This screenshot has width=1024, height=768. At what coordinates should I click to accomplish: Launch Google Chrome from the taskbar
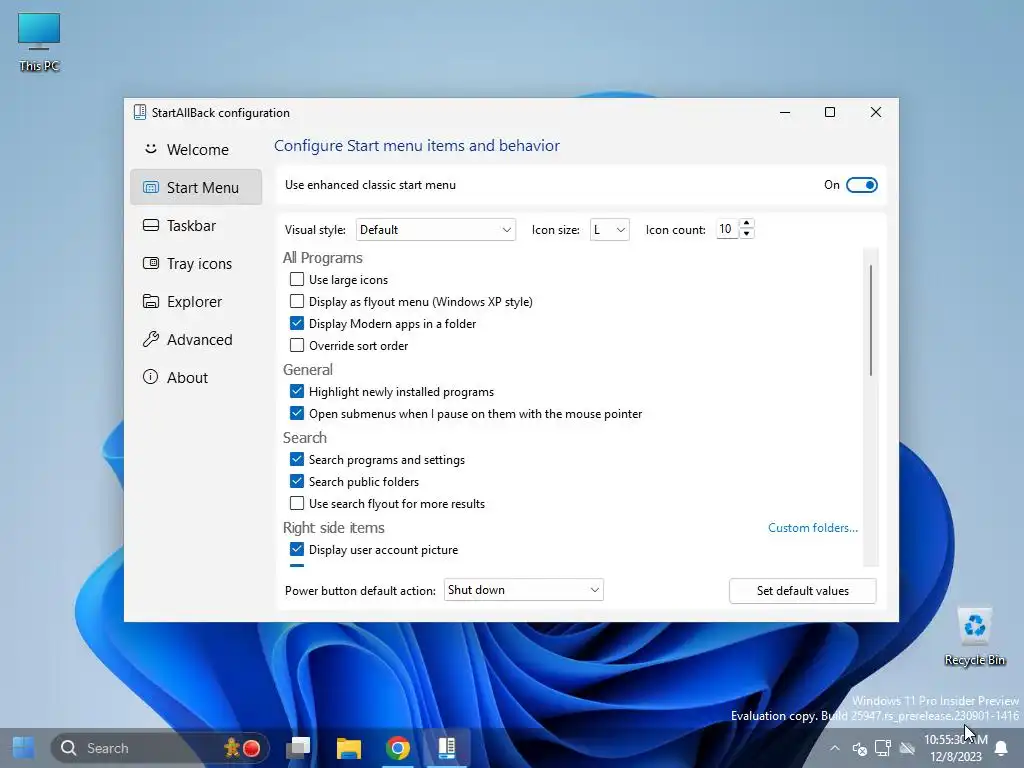pos(398,748)
